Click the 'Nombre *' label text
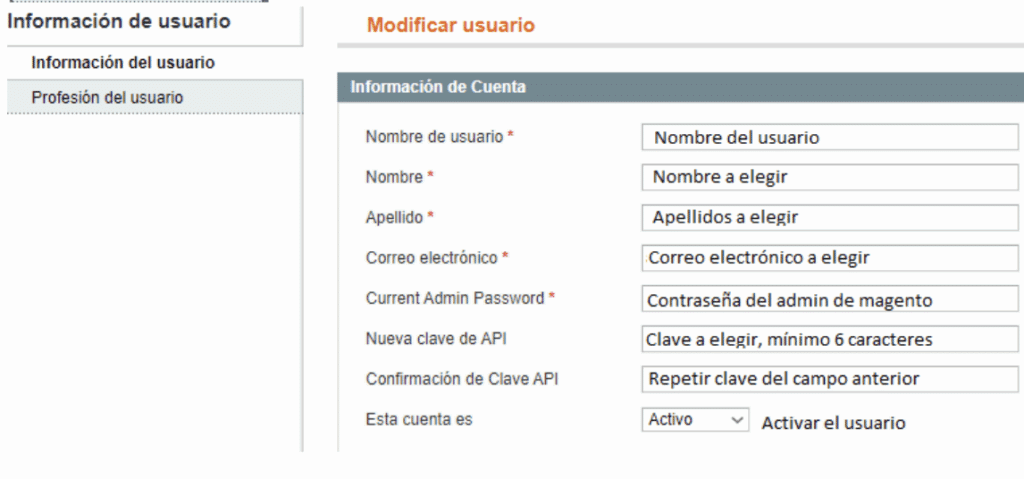Screen dimensions: 1024x479 [x=400, y=177]
